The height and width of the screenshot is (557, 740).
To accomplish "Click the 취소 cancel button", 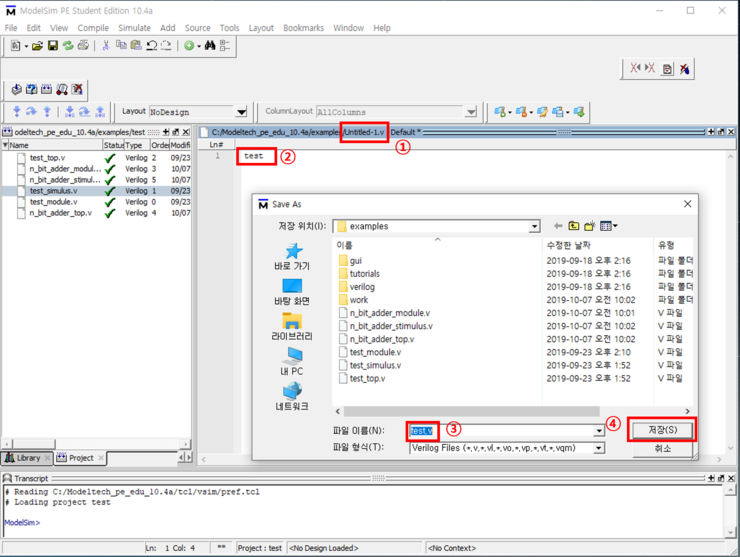I will point(662,448).
